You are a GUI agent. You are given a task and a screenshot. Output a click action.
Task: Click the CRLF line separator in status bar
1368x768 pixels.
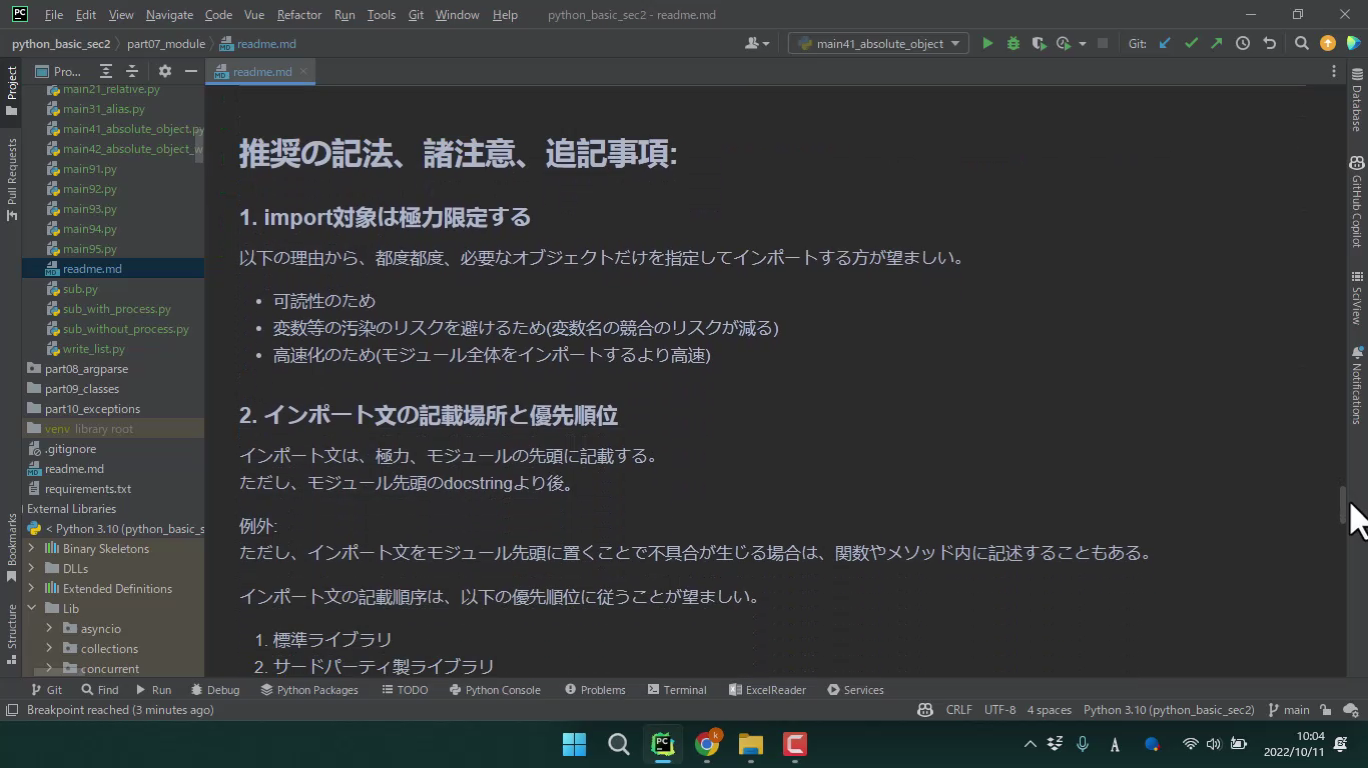[958, 710]
